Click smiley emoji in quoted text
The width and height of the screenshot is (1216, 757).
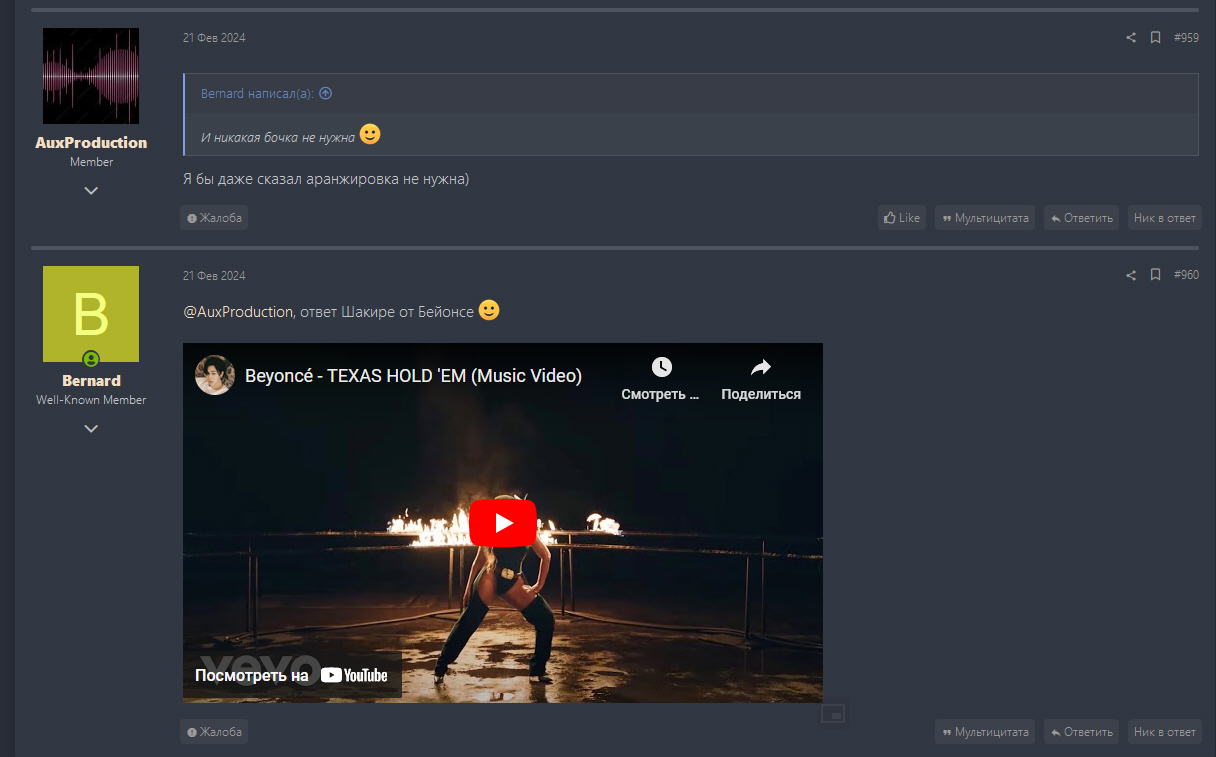(x=370, y=134)
